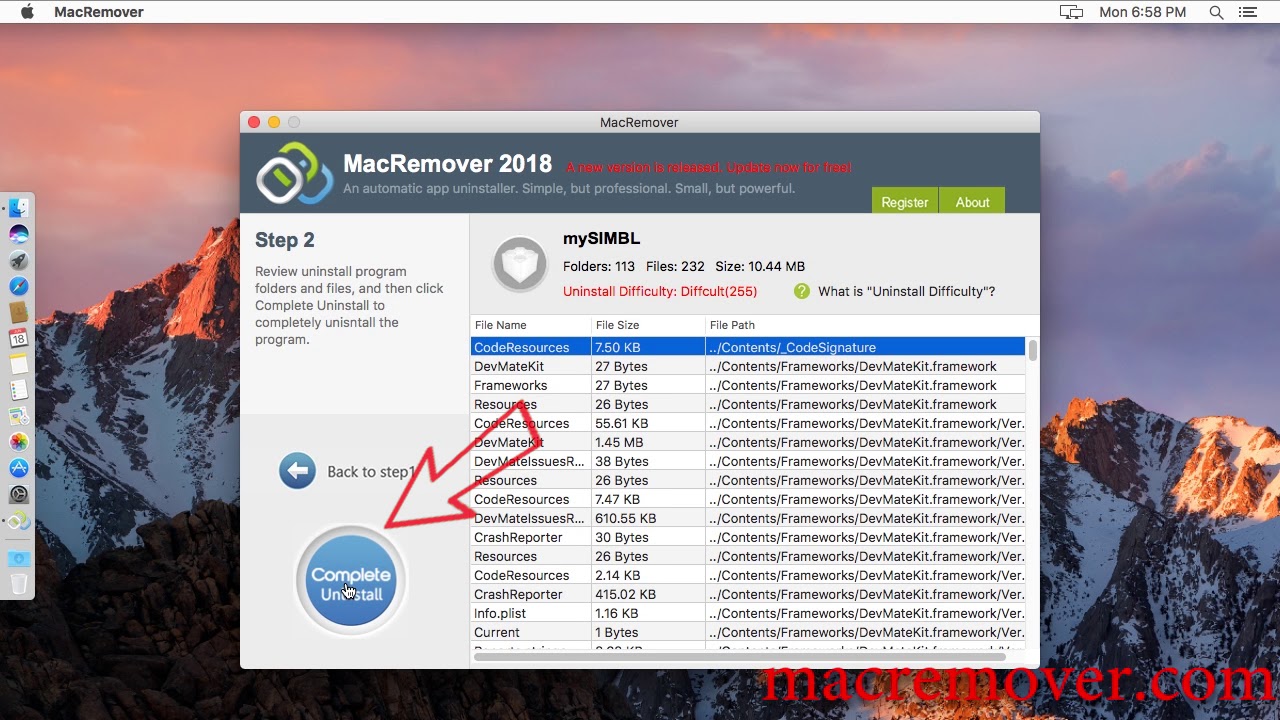Select the DevMateKit 1.45 MB row
This screenshot has width=1280, height=720.
click(748, 442)
